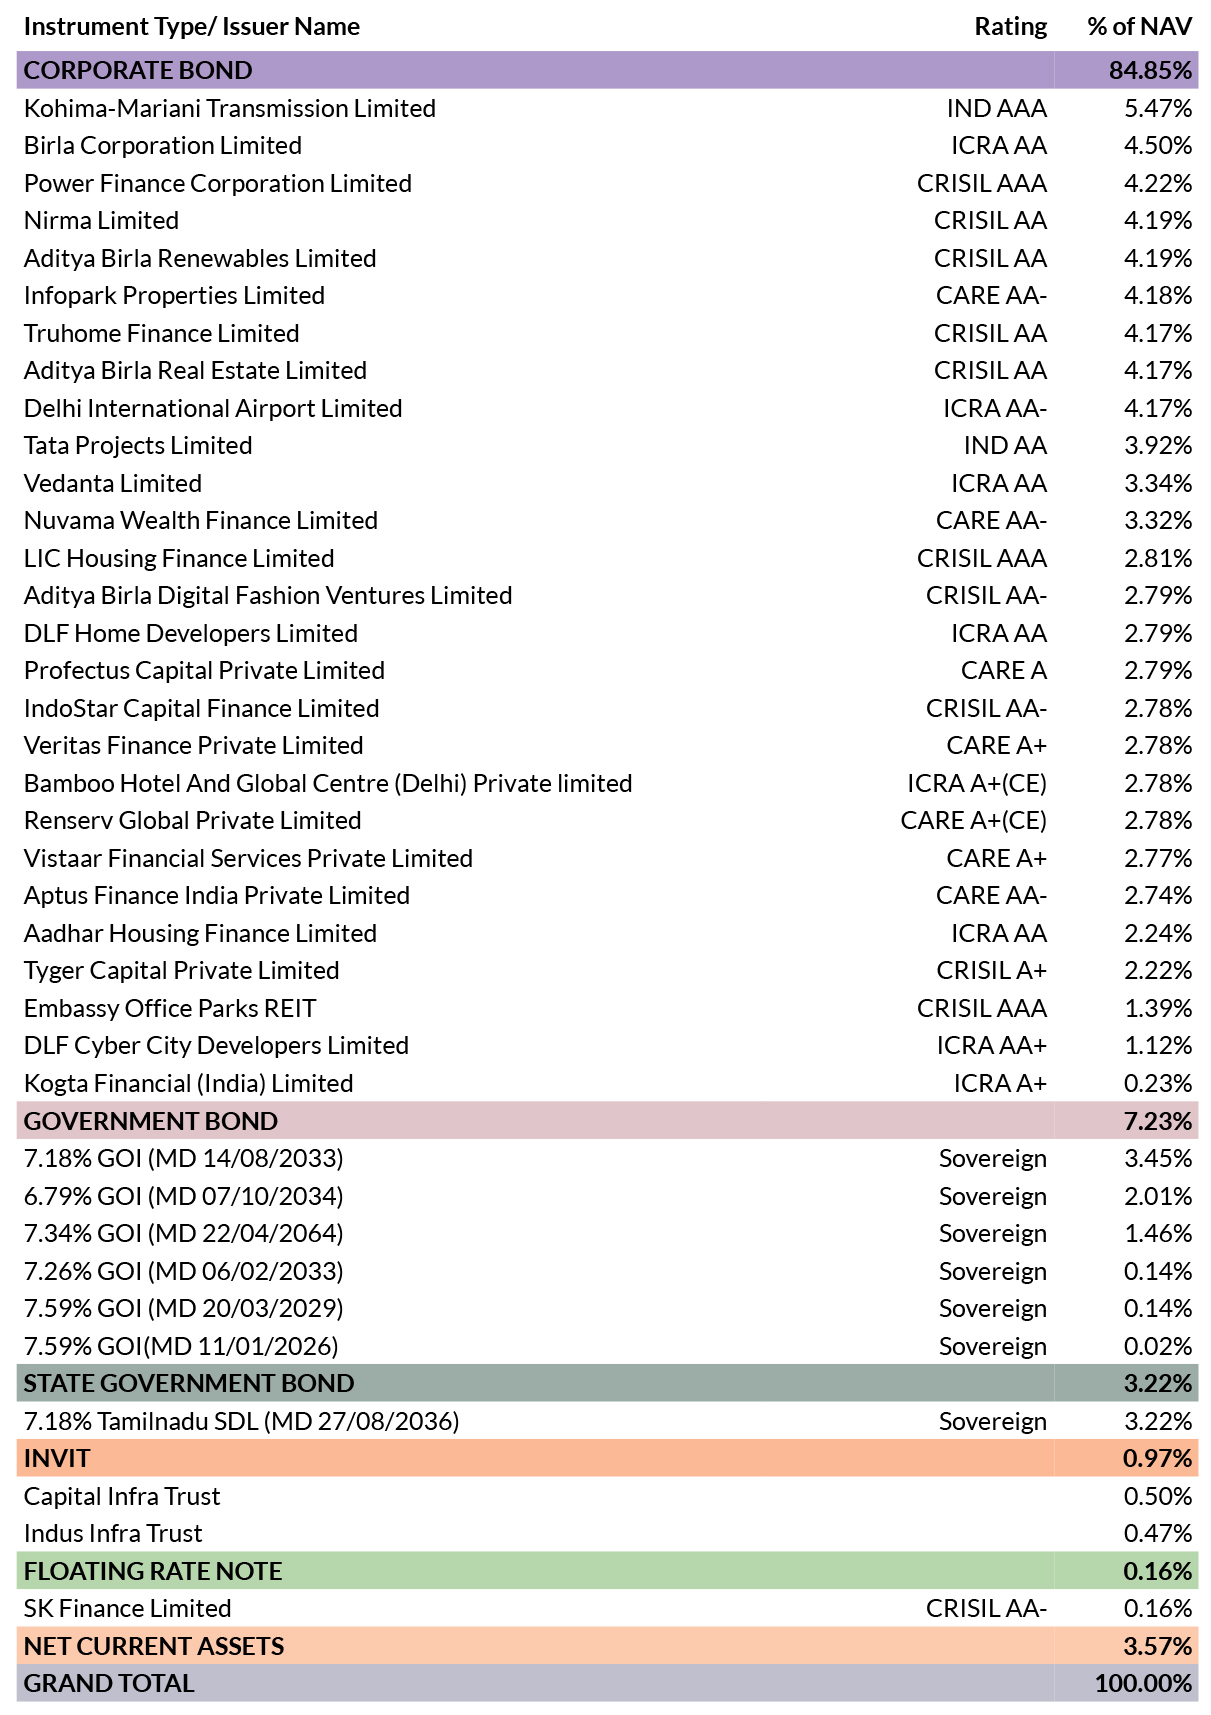The image size is (1211, 1715).
Task: Click the GOVERNMENT BOND section header
Action: [x=607, y=1121]
